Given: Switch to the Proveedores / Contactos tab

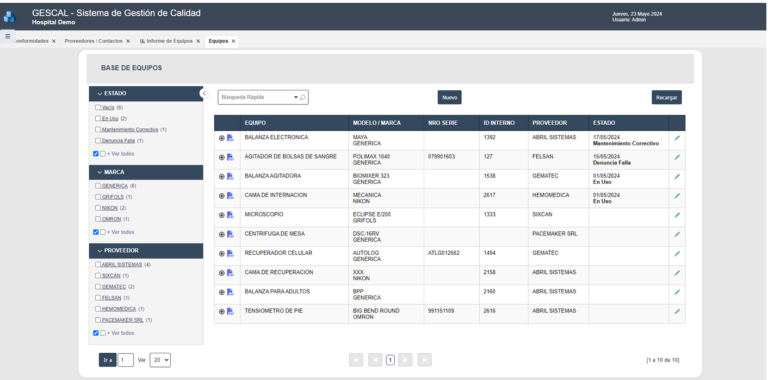Looking at the screenshot, I should point(94,41).
